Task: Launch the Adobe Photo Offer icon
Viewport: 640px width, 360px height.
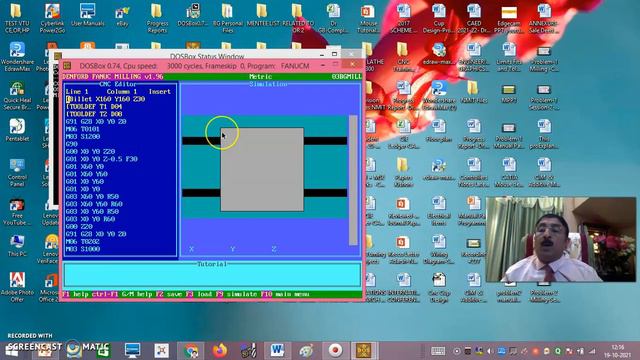Action: pos(17,287)
